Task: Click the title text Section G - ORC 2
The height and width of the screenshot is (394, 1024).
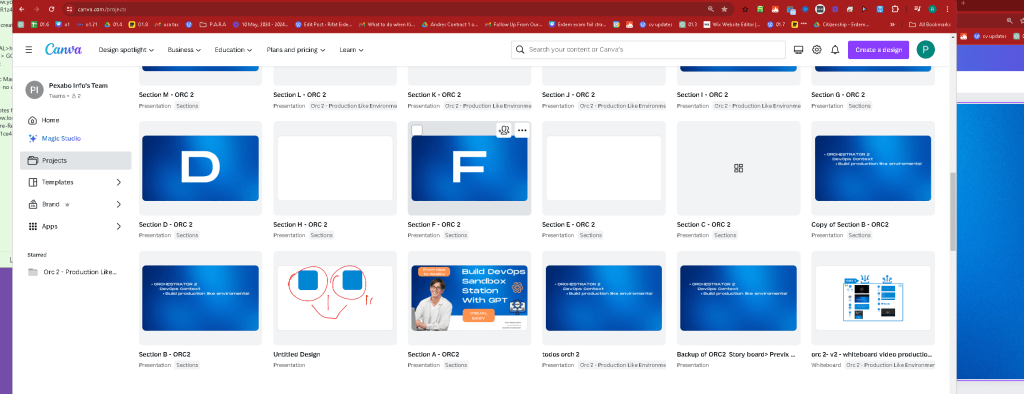Action: 838,95
